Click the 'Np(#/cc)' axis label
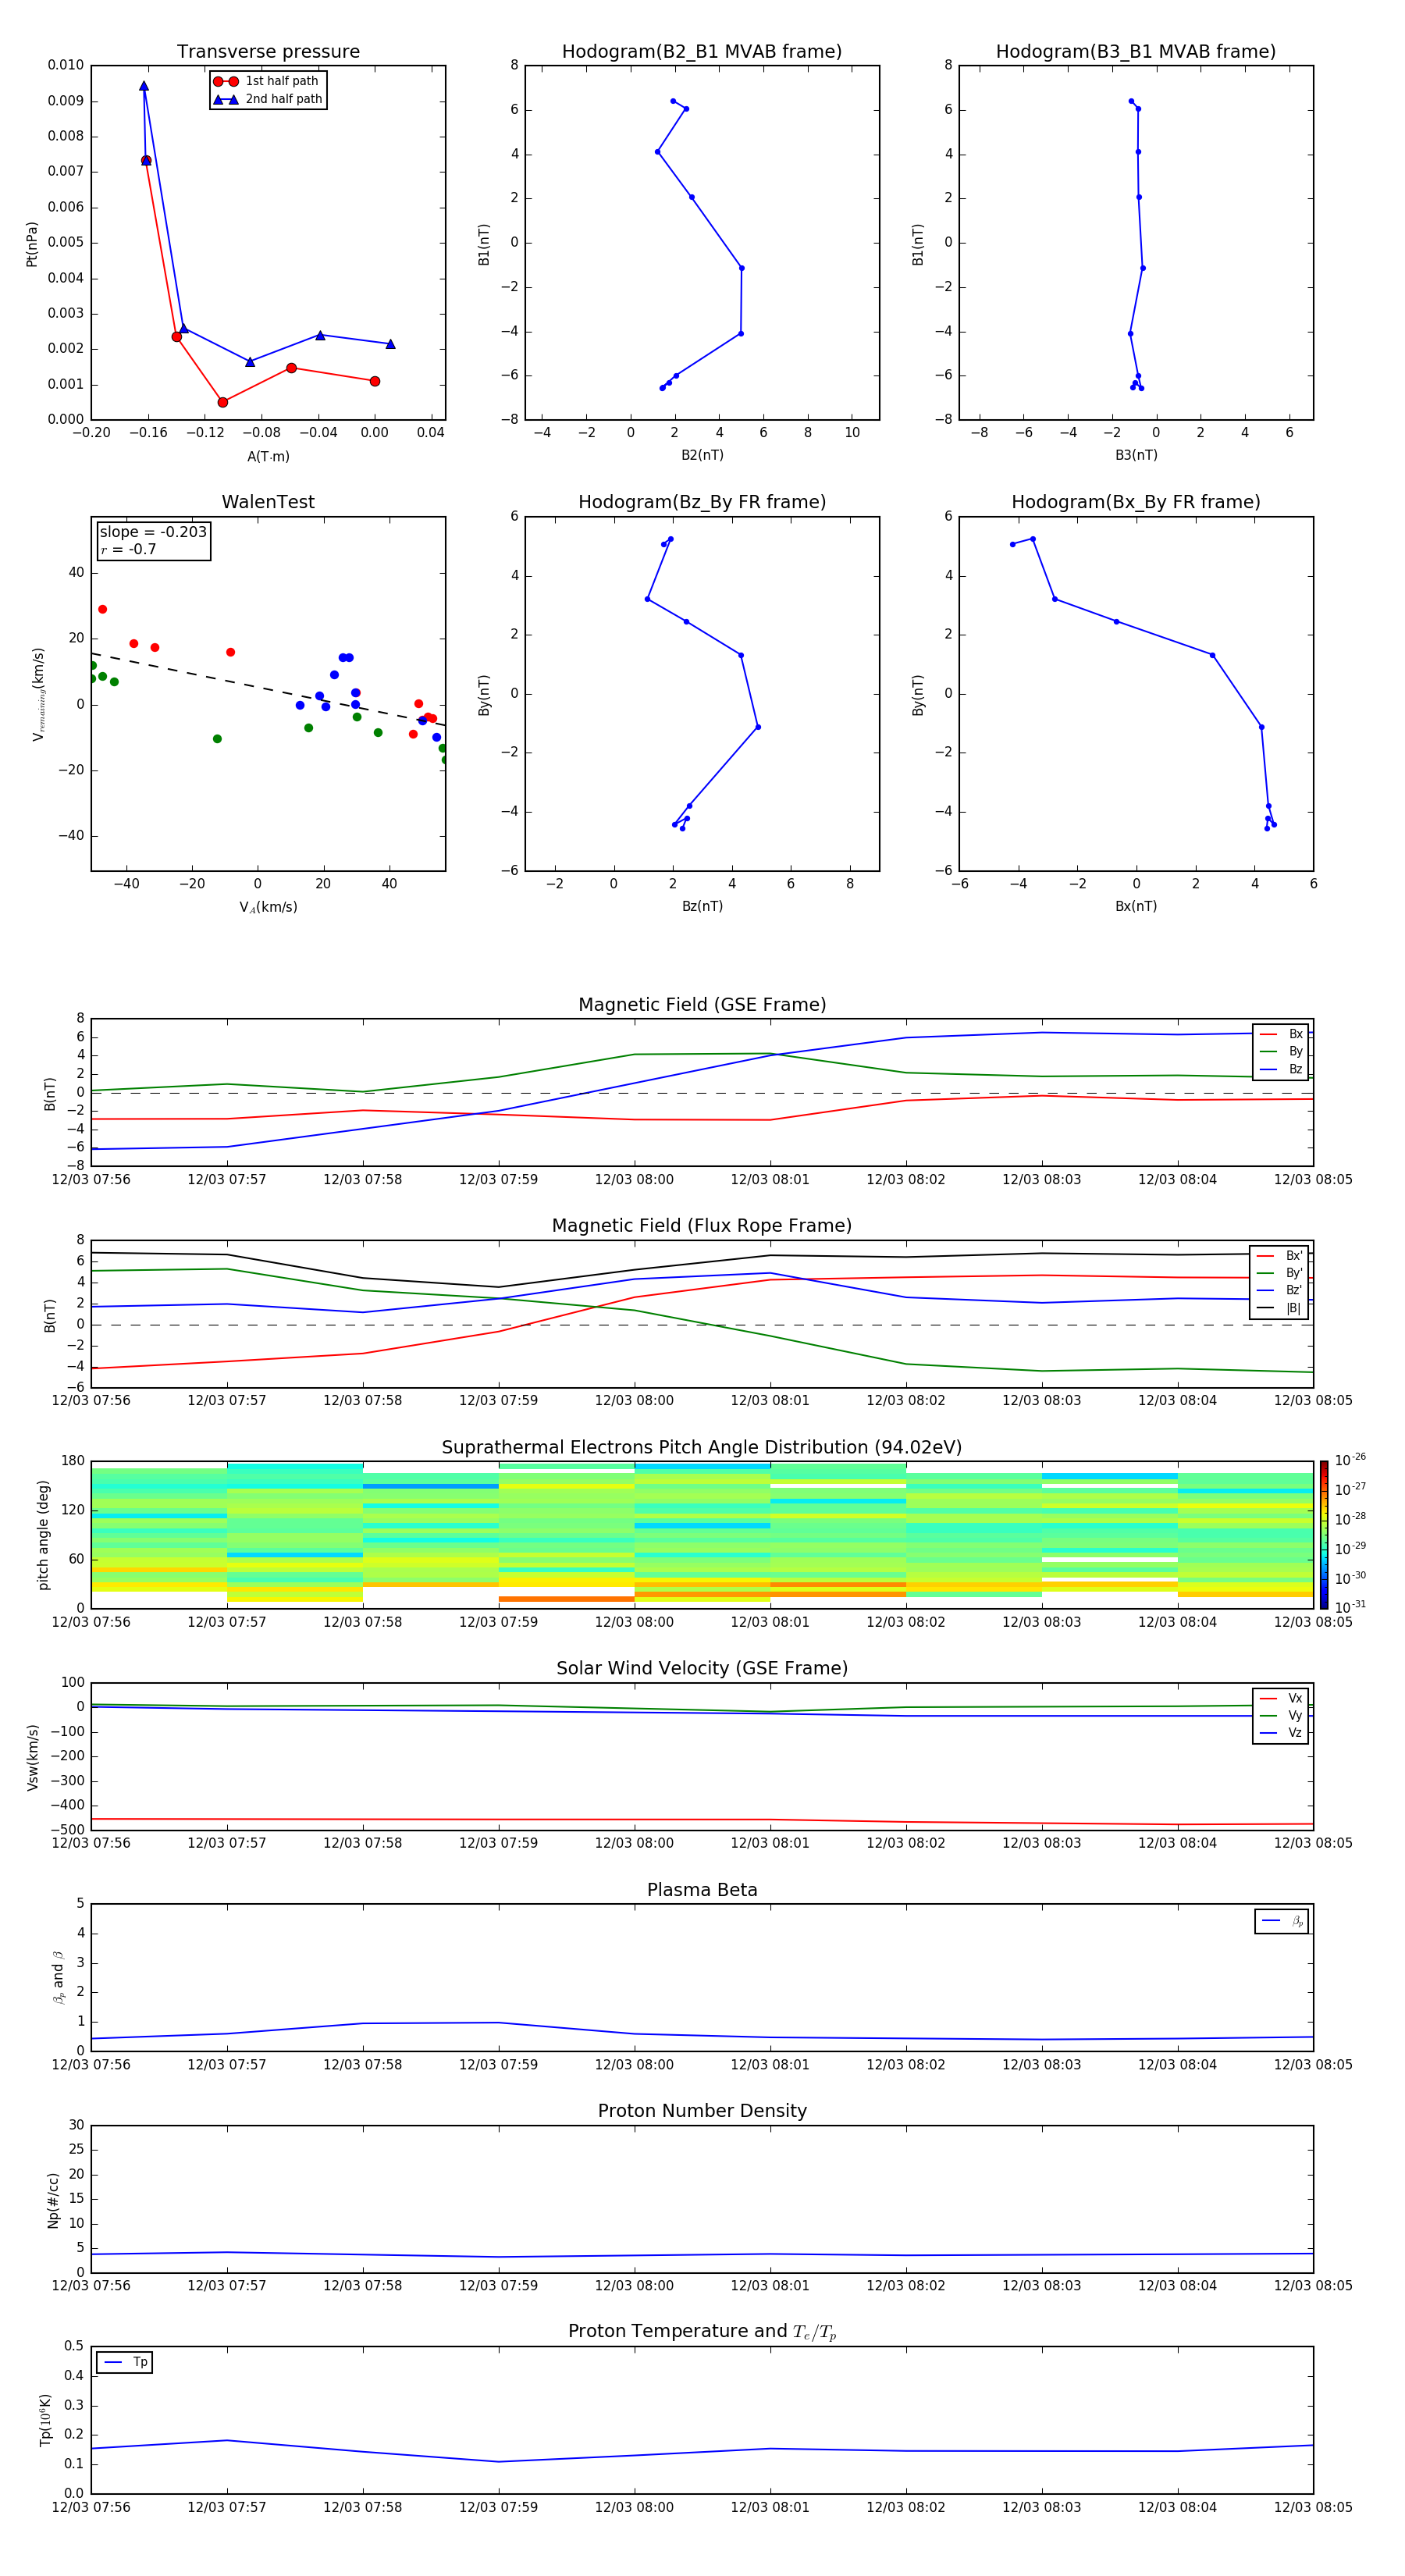 pyautogui.click(x=53, y=2200)
